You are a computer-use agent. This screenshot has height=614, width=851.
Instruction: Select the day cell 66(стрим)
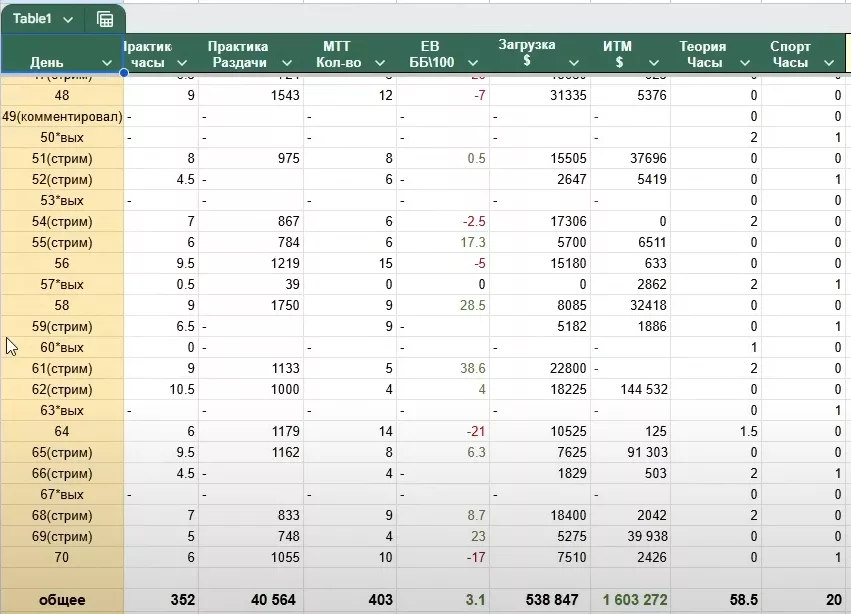point(62,473)
